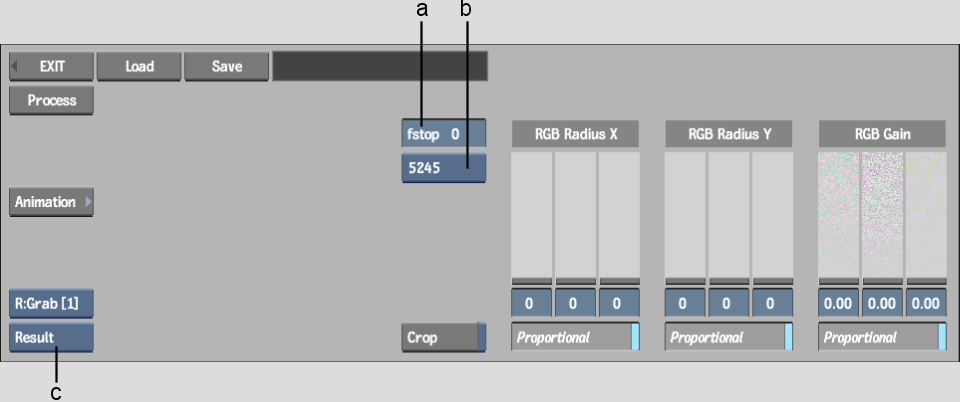Click the third RGB Gain value field 0.00

(x=926, y=303)
